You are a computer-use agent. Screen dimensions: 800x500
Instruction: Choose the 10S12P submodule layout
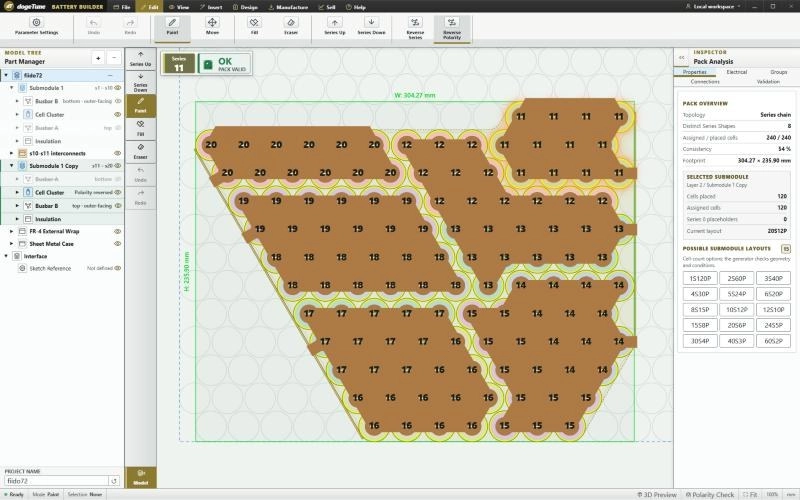pyautogui.click(x=737, y=310)
